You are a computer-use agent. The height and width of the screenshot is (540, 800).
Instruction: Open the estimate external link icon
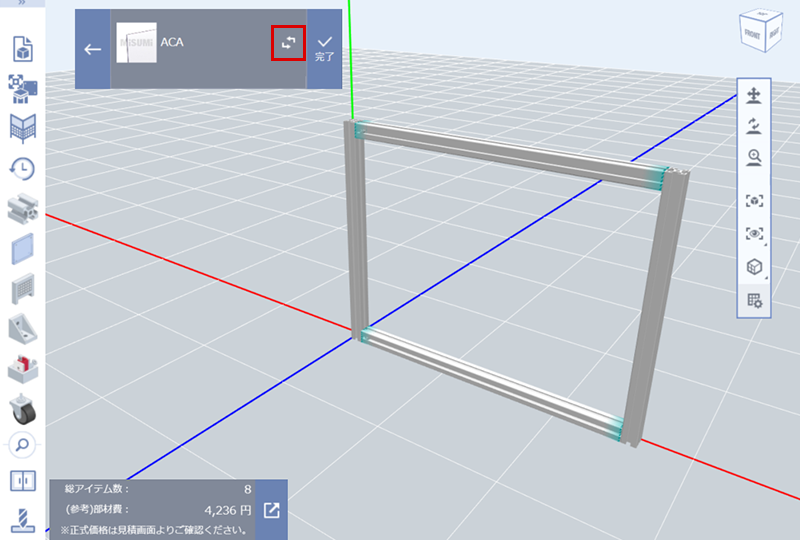pyautogui.click(x=272, y=511)
